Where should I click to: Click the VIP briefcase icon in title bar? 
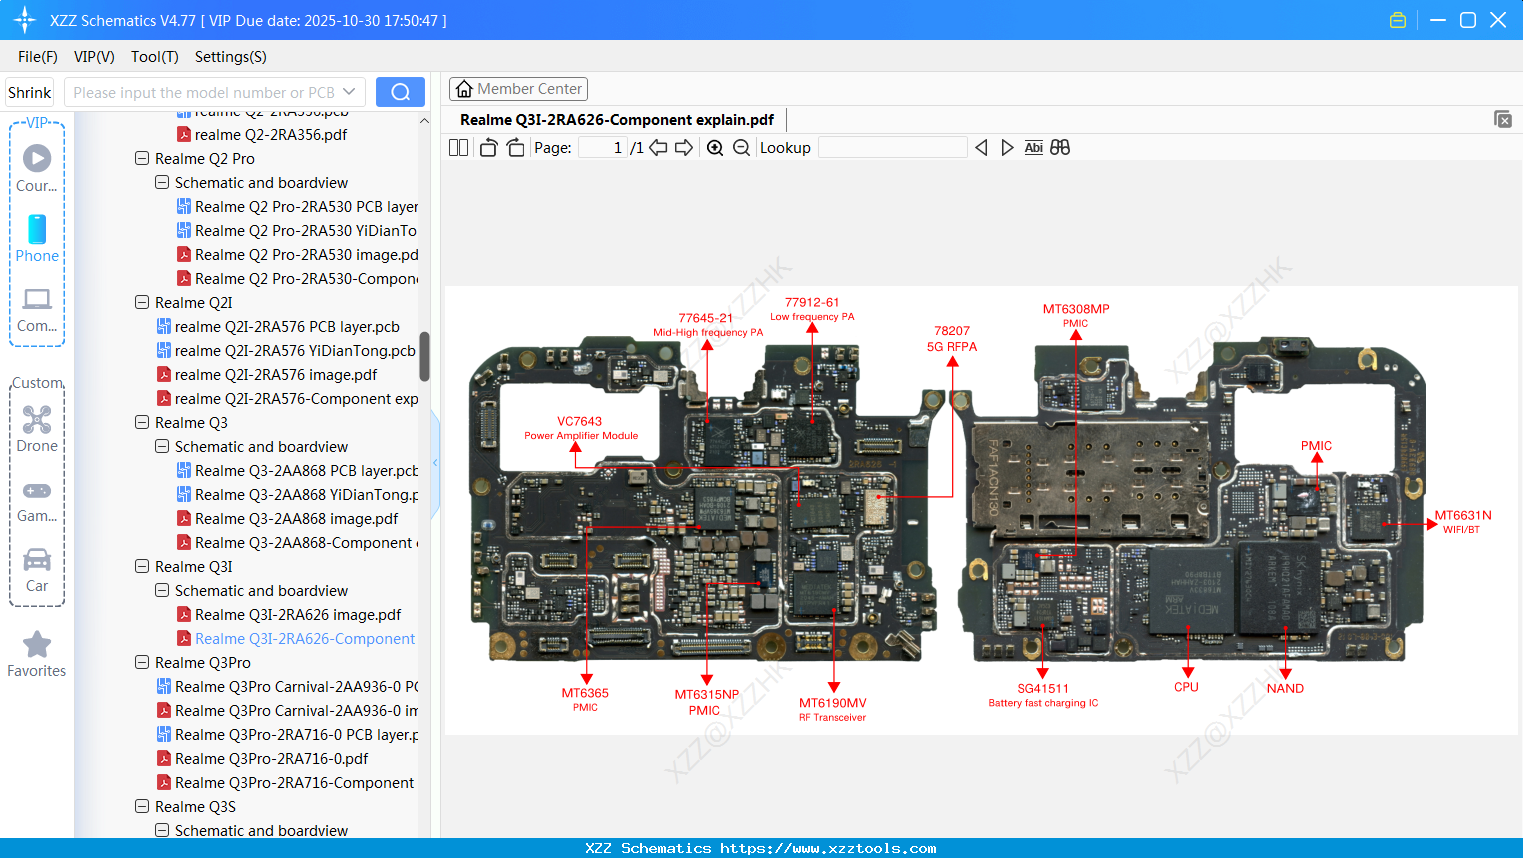(x=1398, y=20)
